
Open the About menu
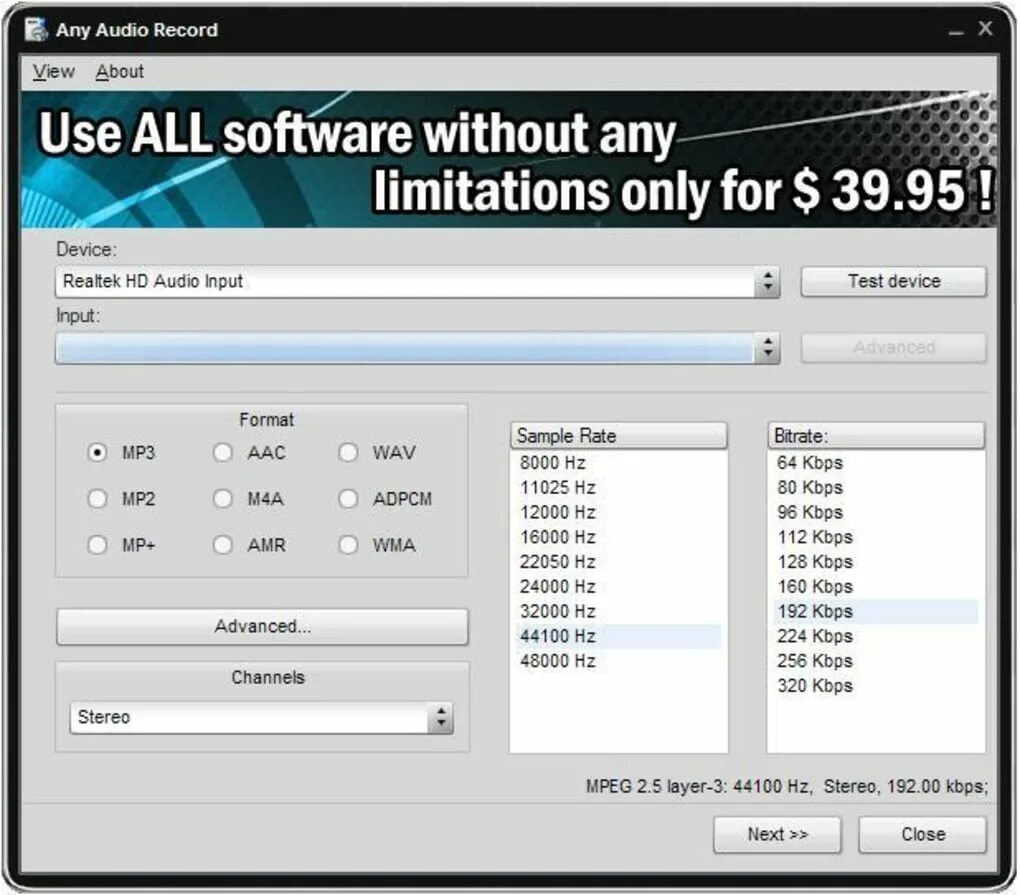[x=119, y=71]
